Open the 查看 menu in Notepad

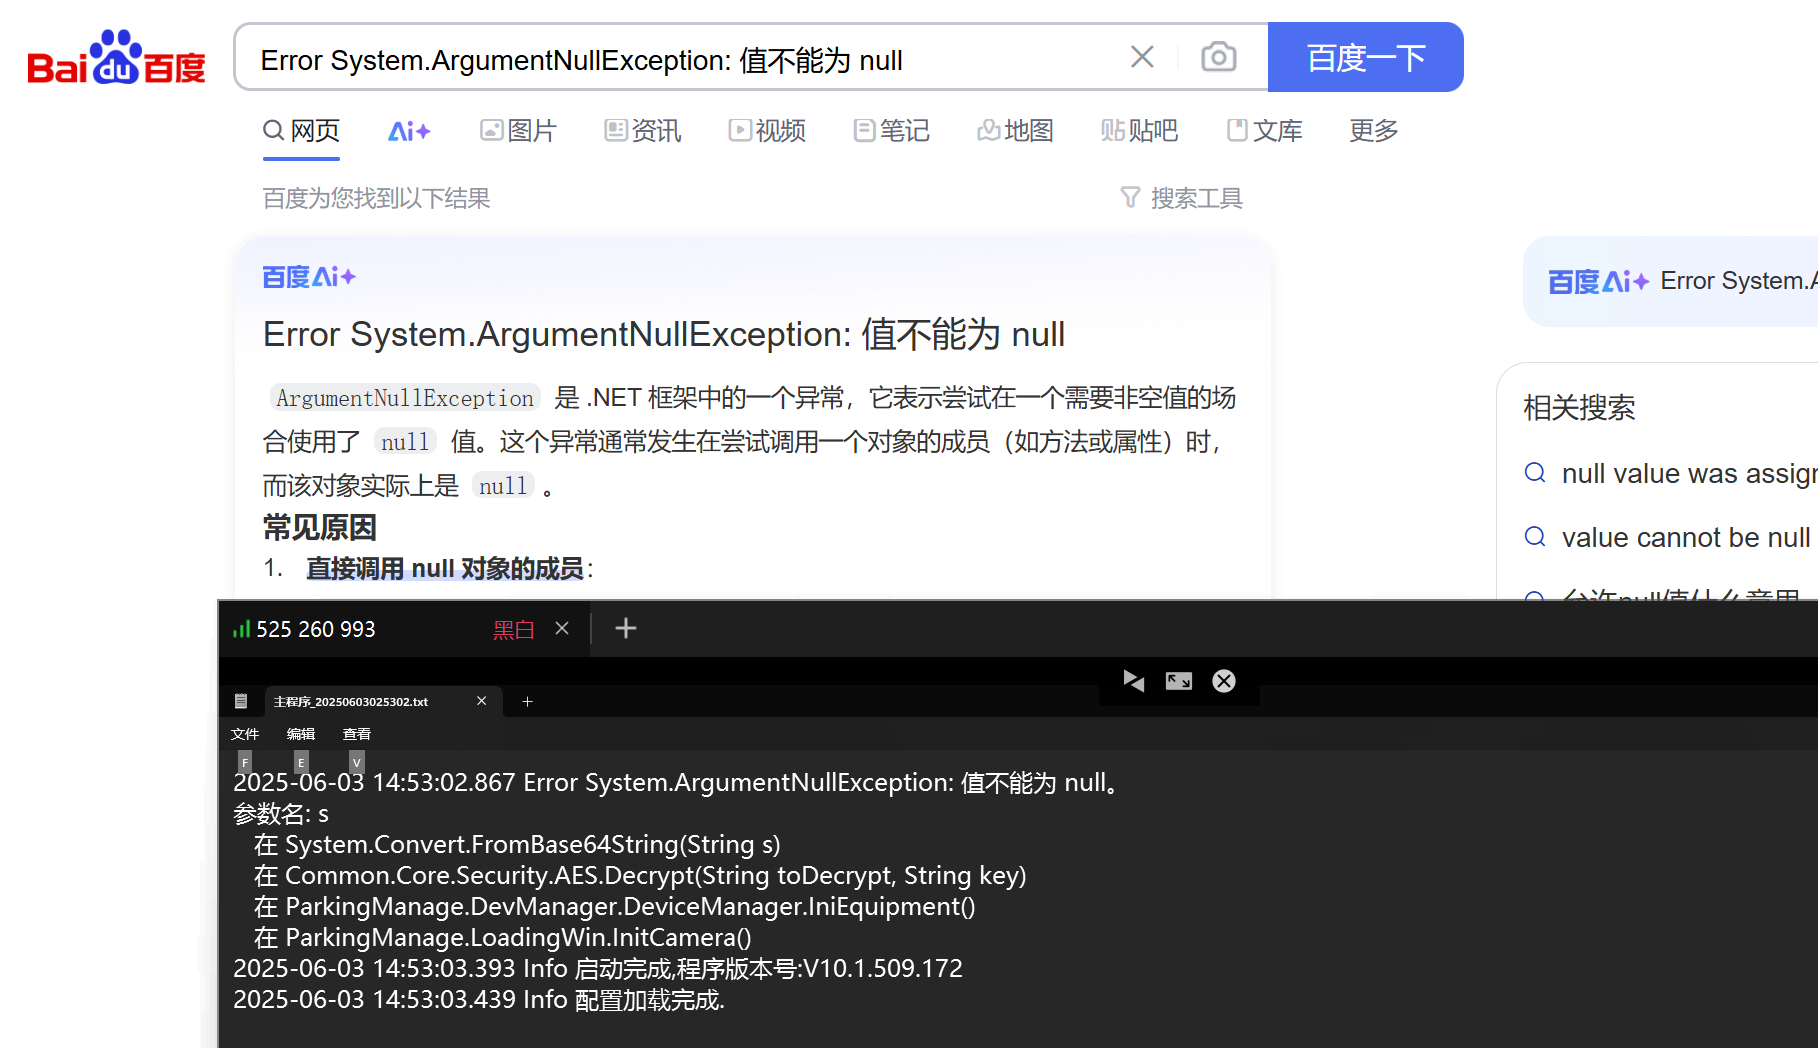[357, 734]
